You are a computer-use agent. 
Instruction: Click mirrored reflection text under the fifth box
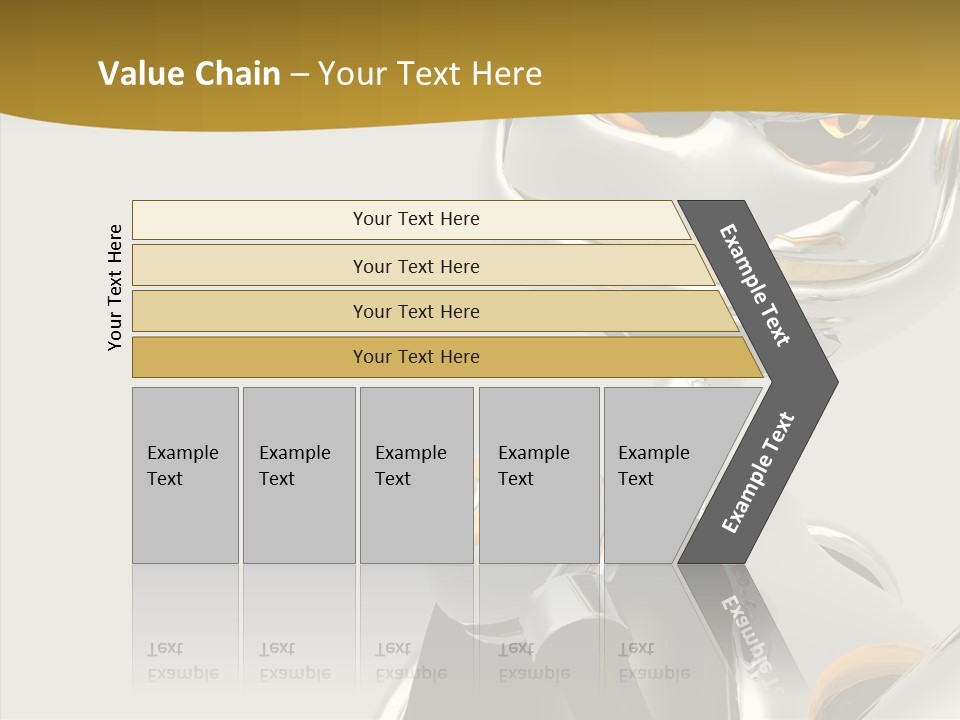(x=653, y=662)
